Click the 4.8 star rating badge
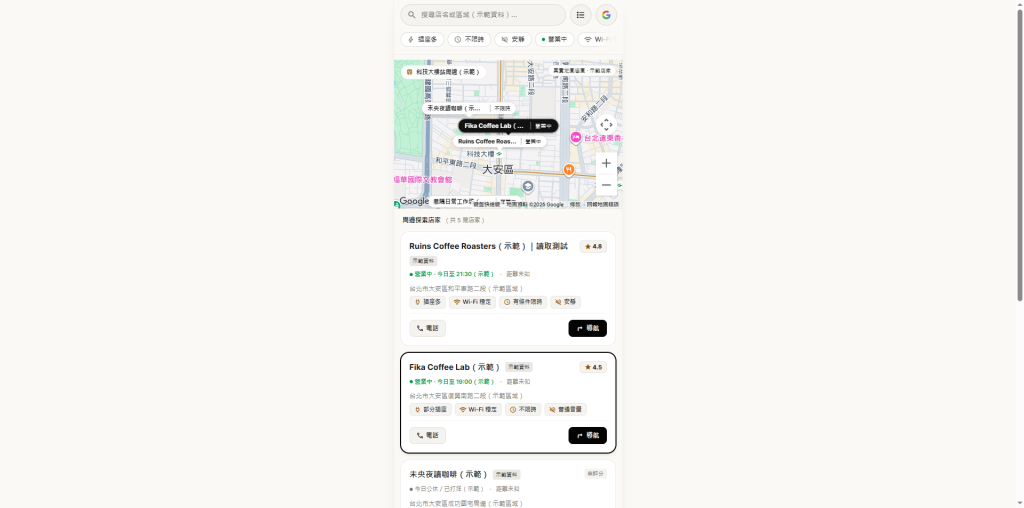This screenshot has height=508, width=1024. [593, 247]
